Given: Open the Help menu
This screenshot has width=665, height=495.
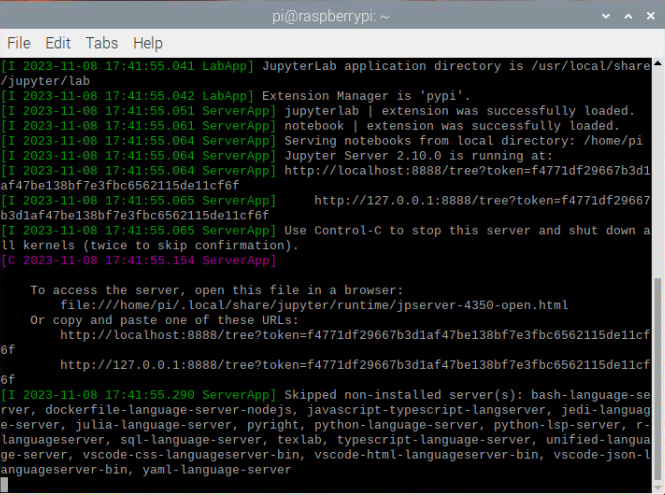Looking at the screenshot, I should (x=148, y=43).
